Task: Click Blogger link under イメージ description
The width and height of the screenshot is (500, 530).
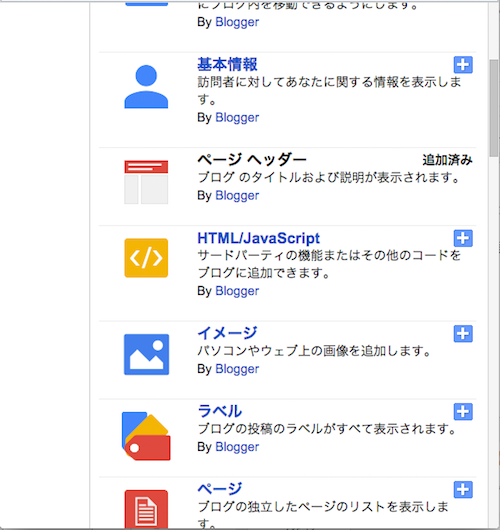Action: coord(237,369)
